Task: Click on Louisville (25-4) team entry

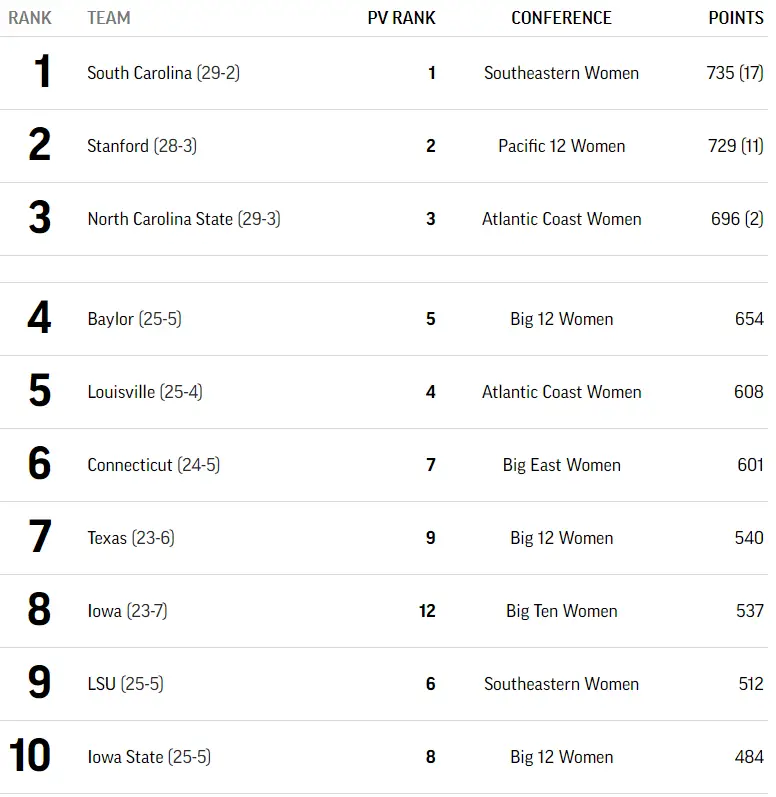Action: pos(144,392)
